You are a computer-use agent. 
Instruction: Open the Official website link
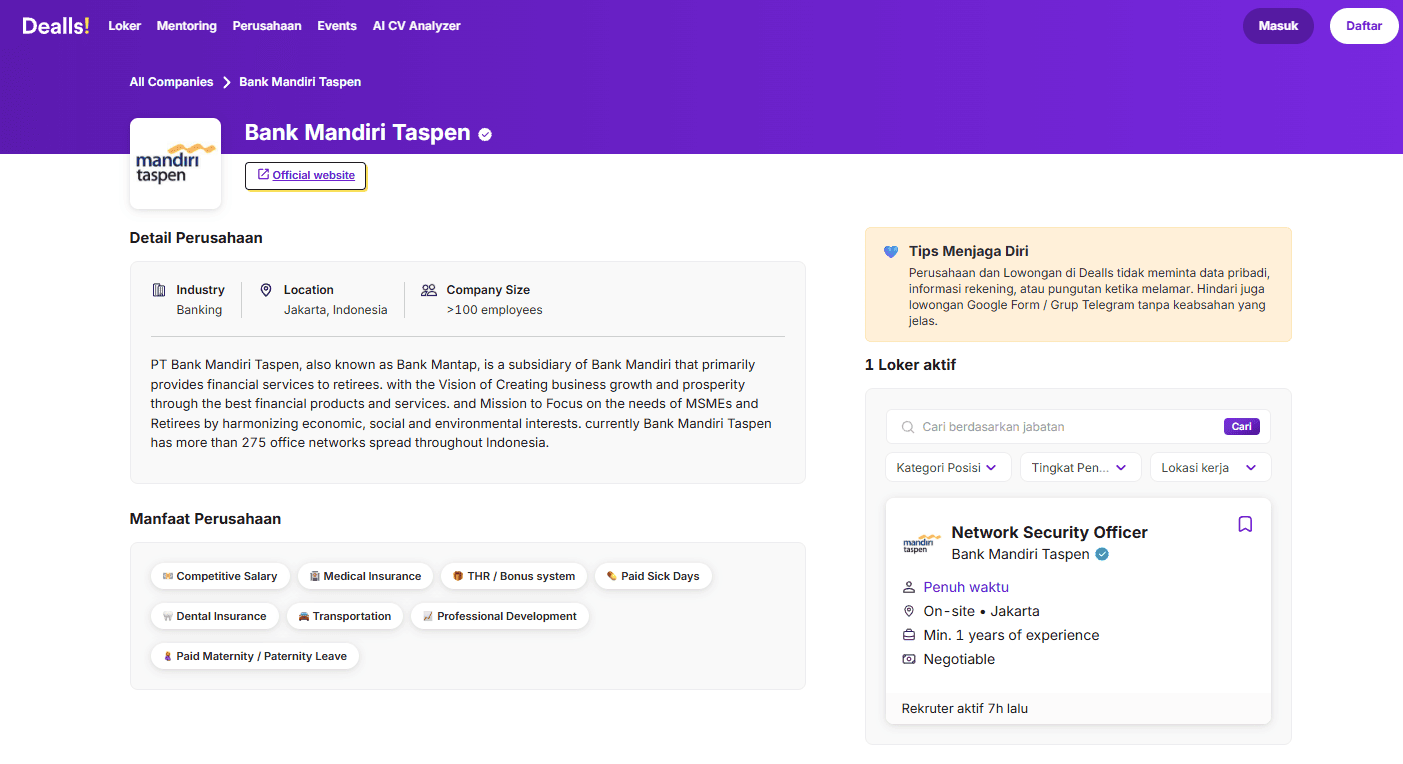(x=306, y=175)
